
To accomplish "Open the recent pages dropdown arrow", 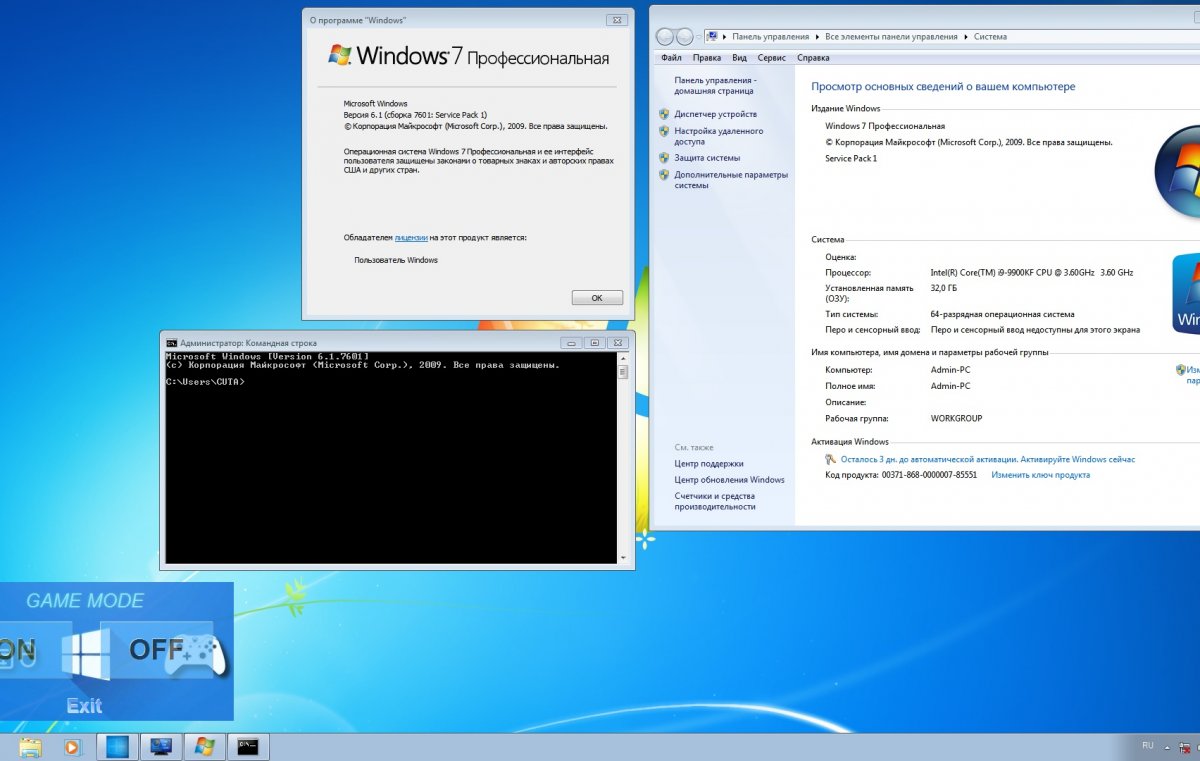I will point(699,37).
